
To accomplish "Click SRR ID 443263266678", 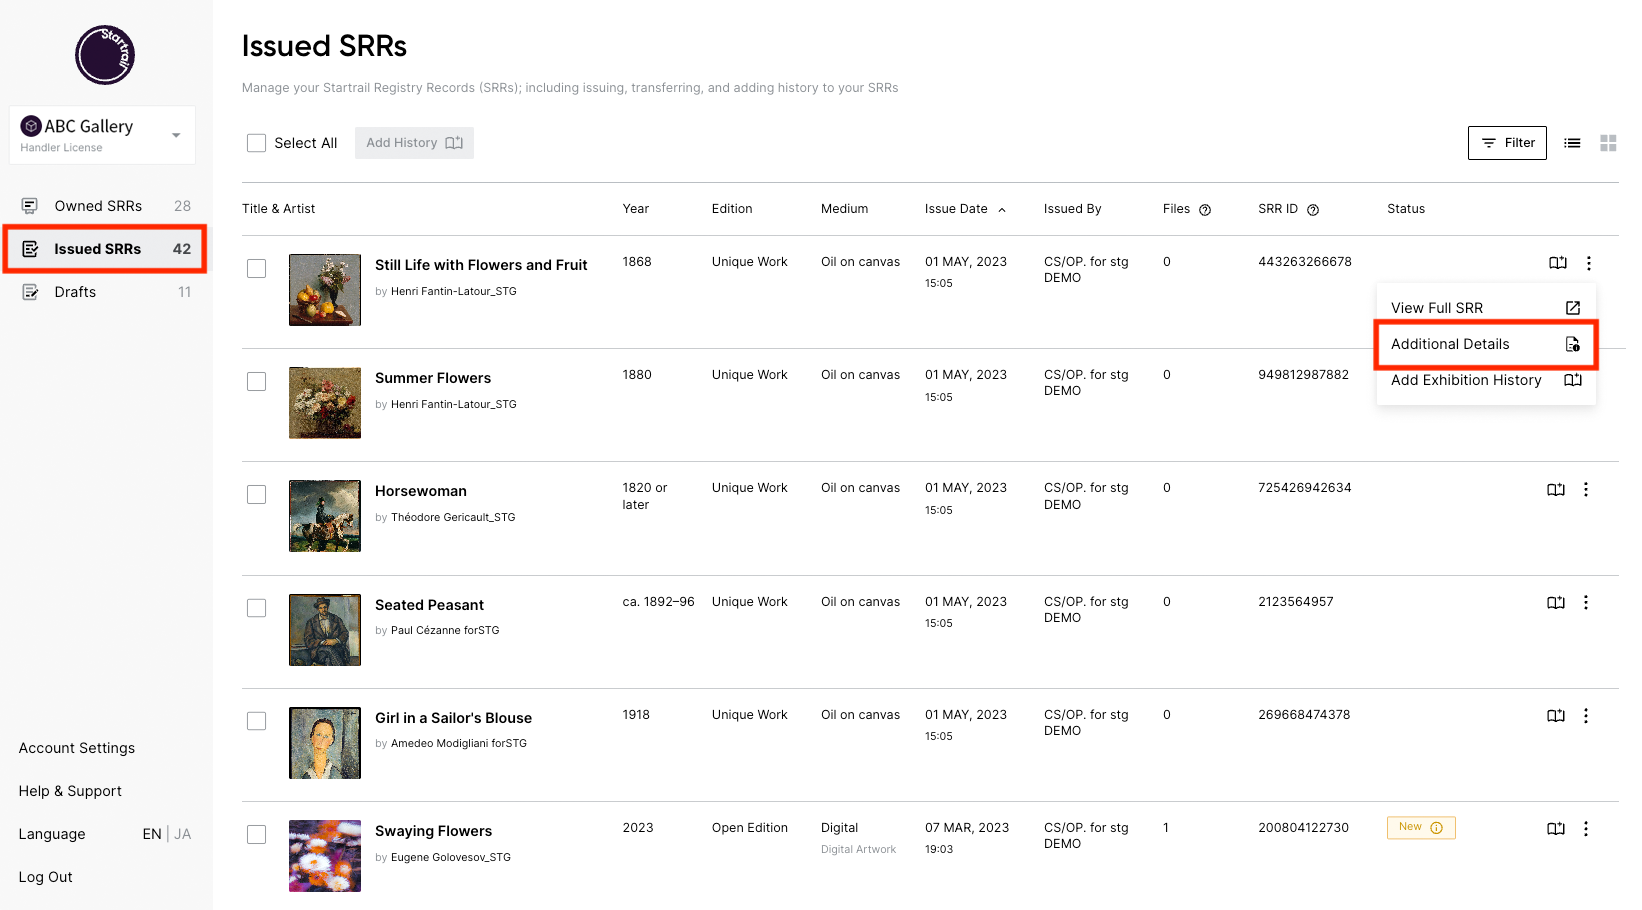I will [x=1305, y=262].
